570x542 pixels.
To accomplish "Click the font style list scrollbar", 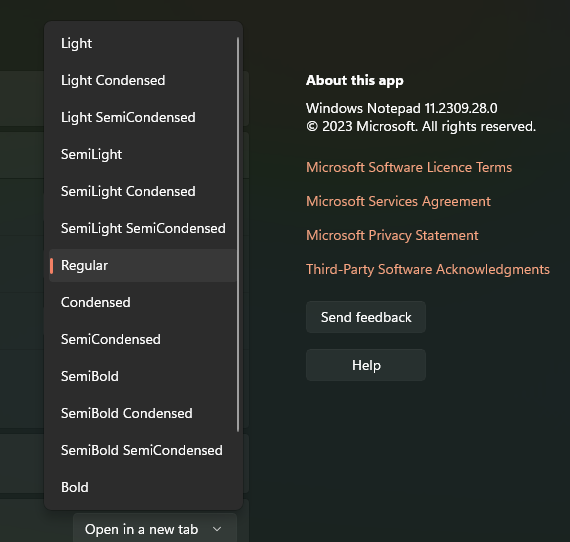I will (238, 234).
